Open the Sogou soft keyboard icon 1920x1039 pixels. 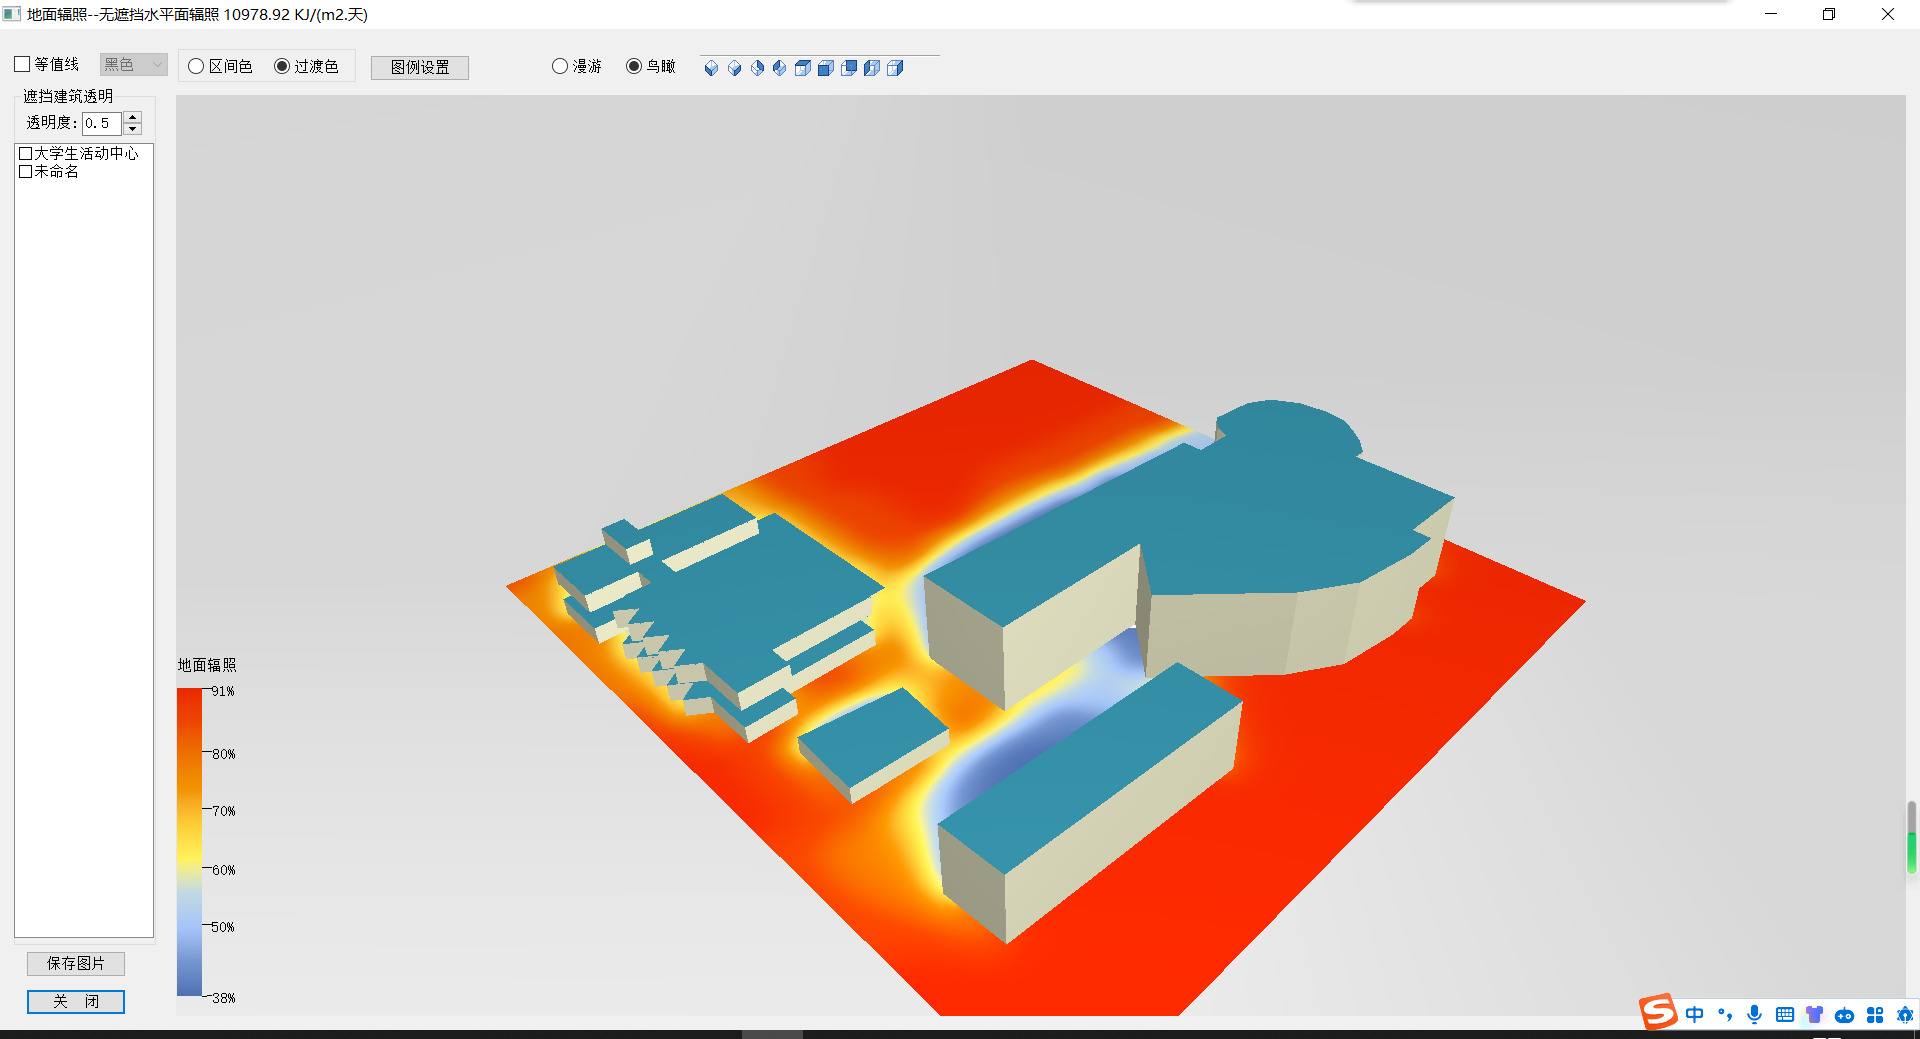1784,1015
